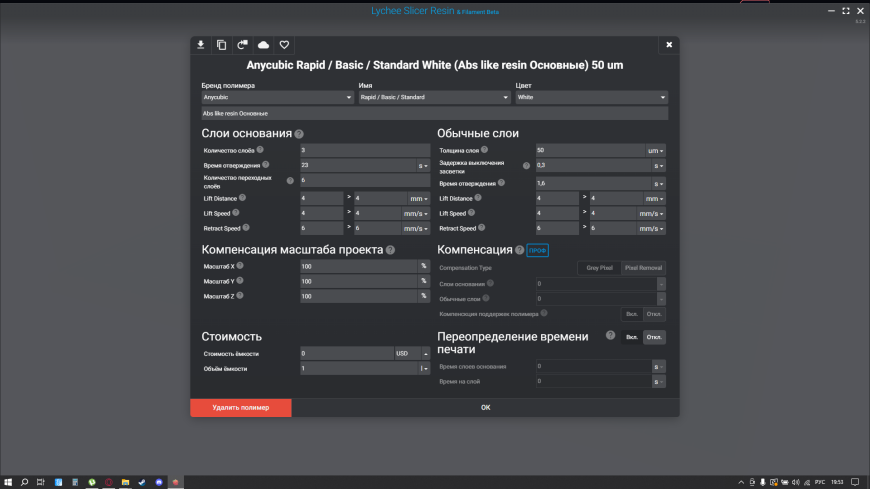Close the resin settings dialog
This screenshot has height=489, width=870.
[x=669, y=45]
